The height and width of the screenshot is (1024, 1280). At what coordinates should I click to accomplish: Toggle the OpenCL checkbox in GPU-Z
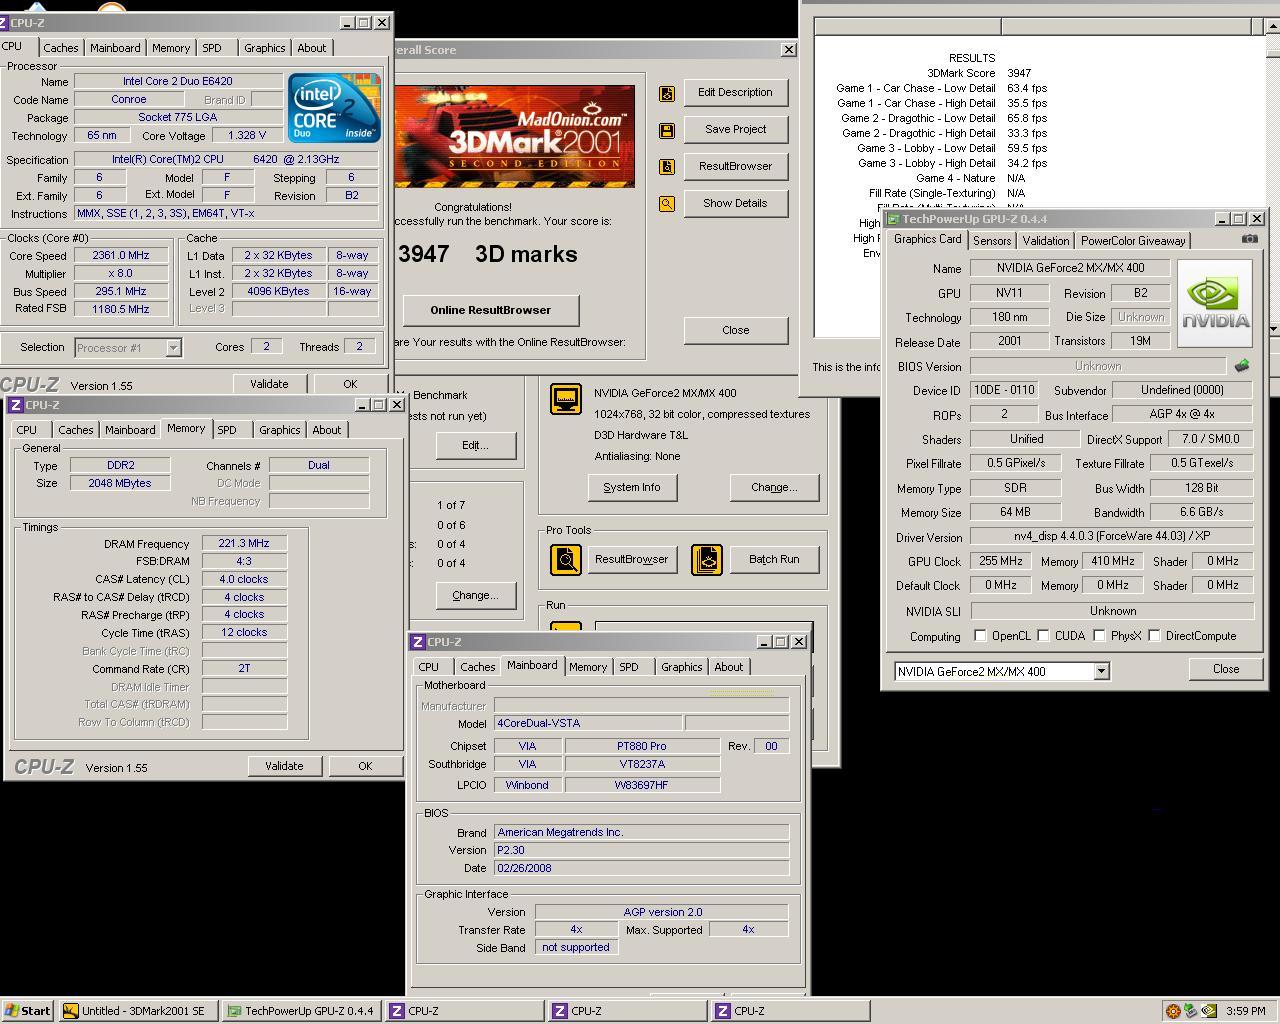(x=980, y=636)
